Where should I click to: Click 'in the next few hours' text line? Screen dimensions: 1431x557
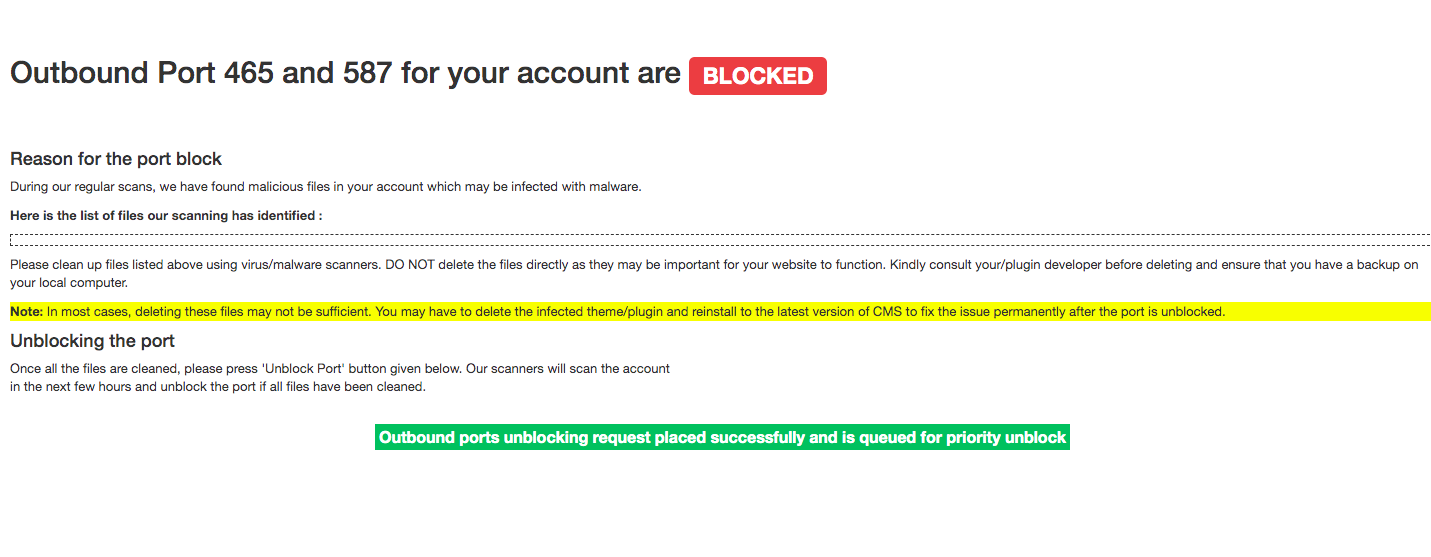pyautogui.click(x=218, y=387)
